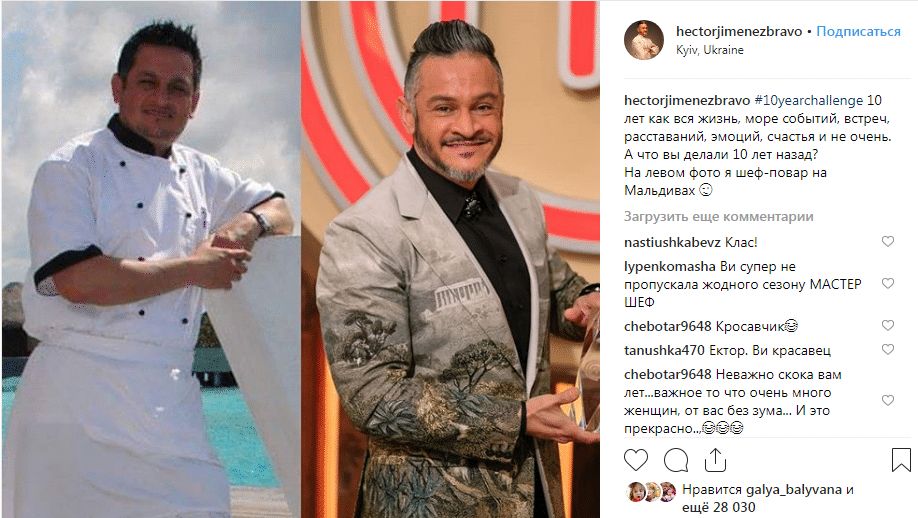Open hectorjimenezbravo username in header
Viewport: 918px width, 518px height.
pyautogui.click(x=739, y=31)
